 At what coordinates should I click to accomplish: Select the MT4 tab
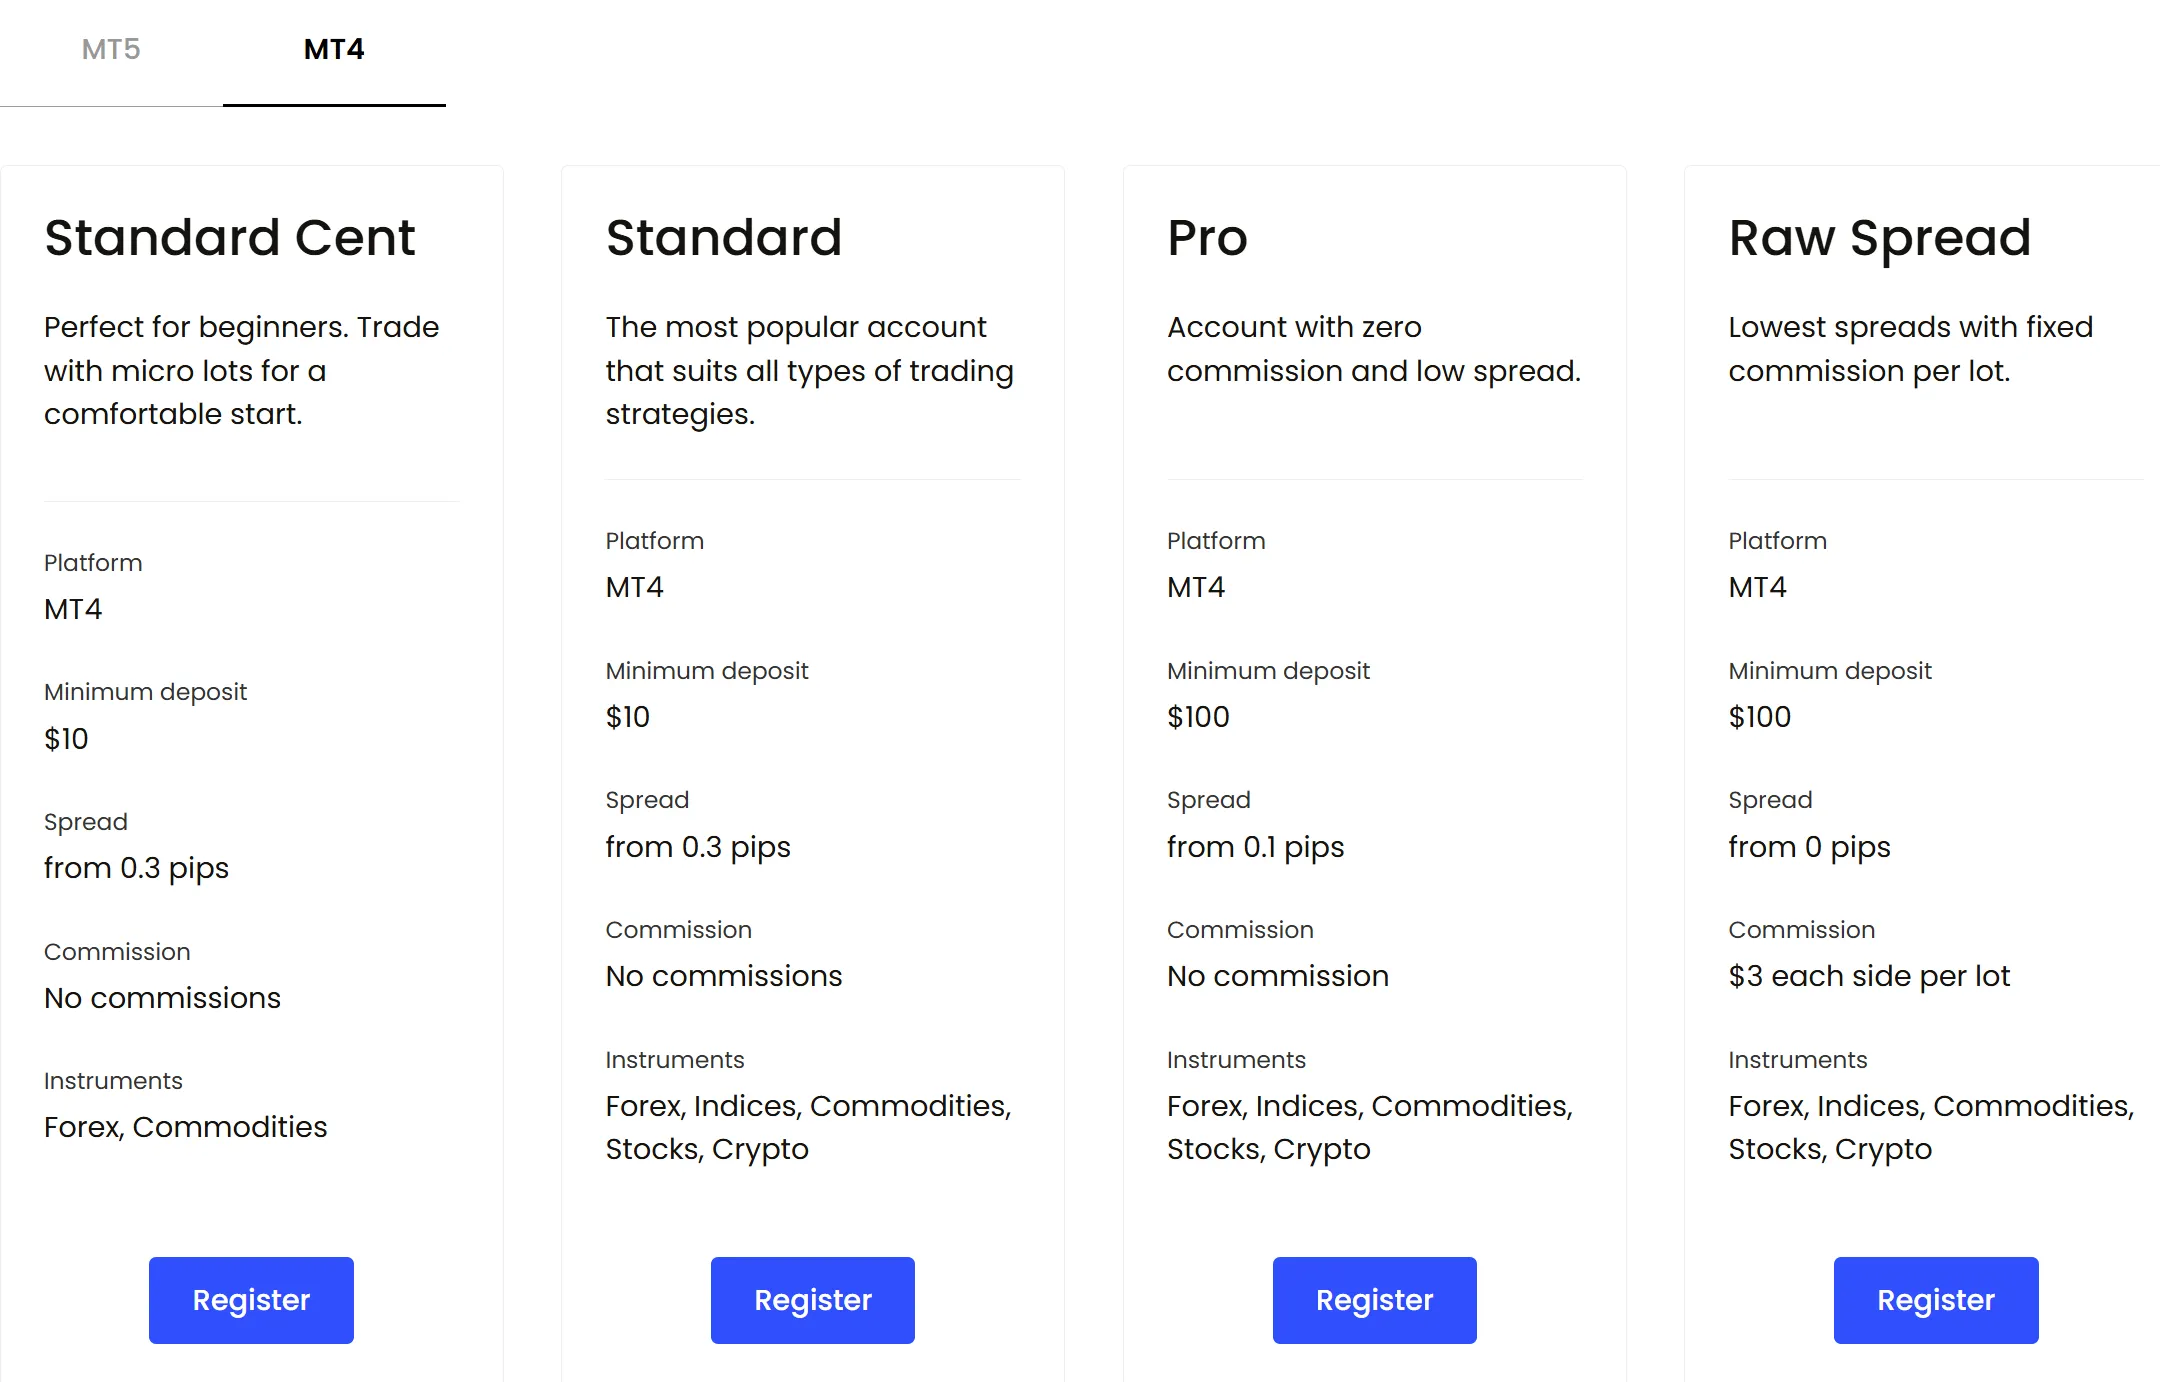pos(334,50)
